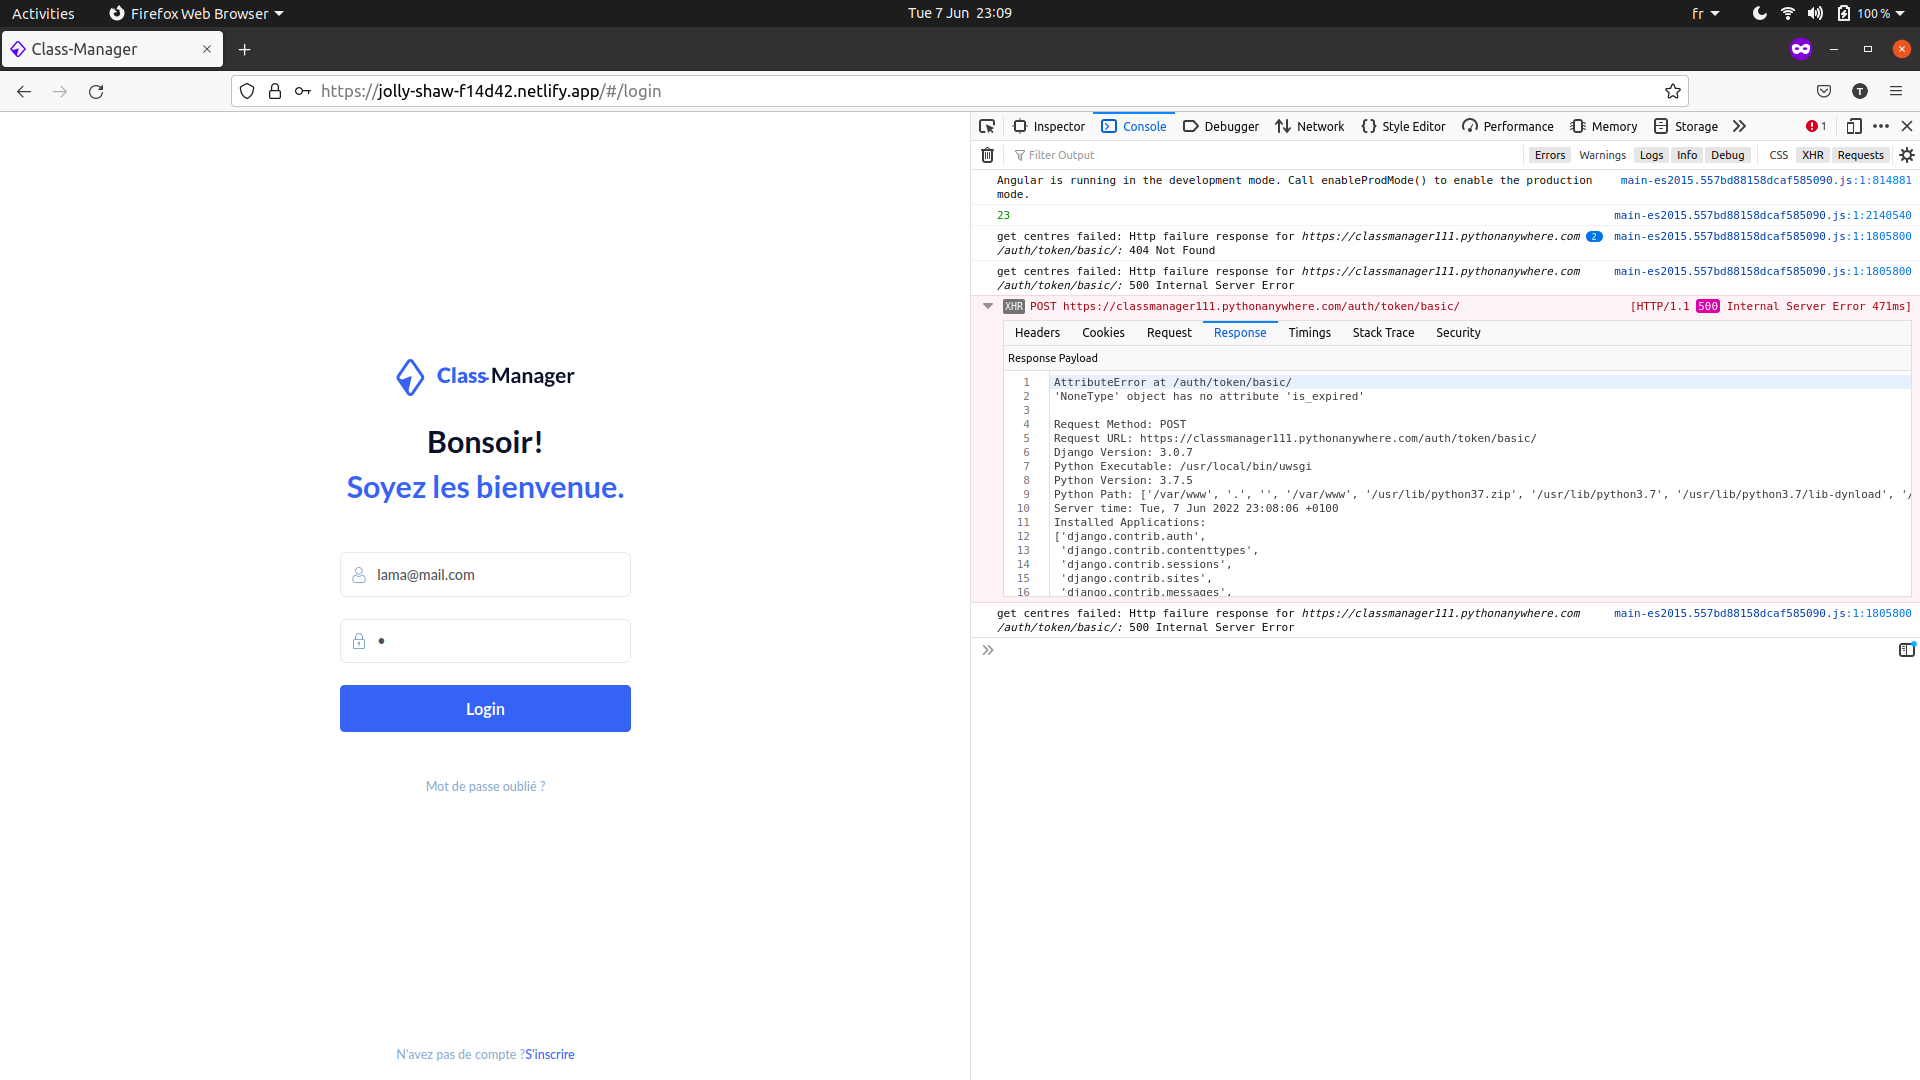Bookmark this page via star icon
The width and height of the screenshot is (1920, 1080).
1673,91
